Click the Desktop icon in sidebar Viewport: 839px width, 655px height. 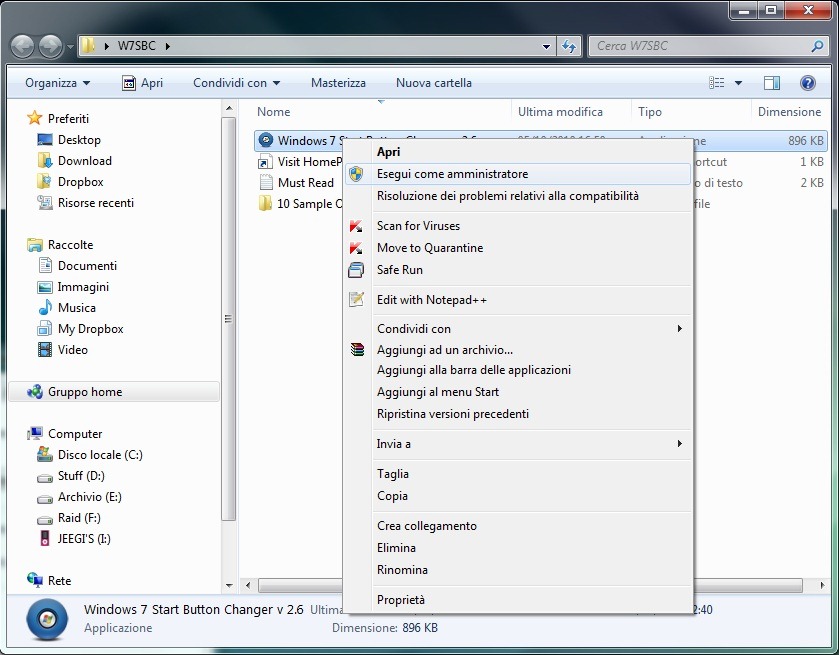[x=45, y=140]
